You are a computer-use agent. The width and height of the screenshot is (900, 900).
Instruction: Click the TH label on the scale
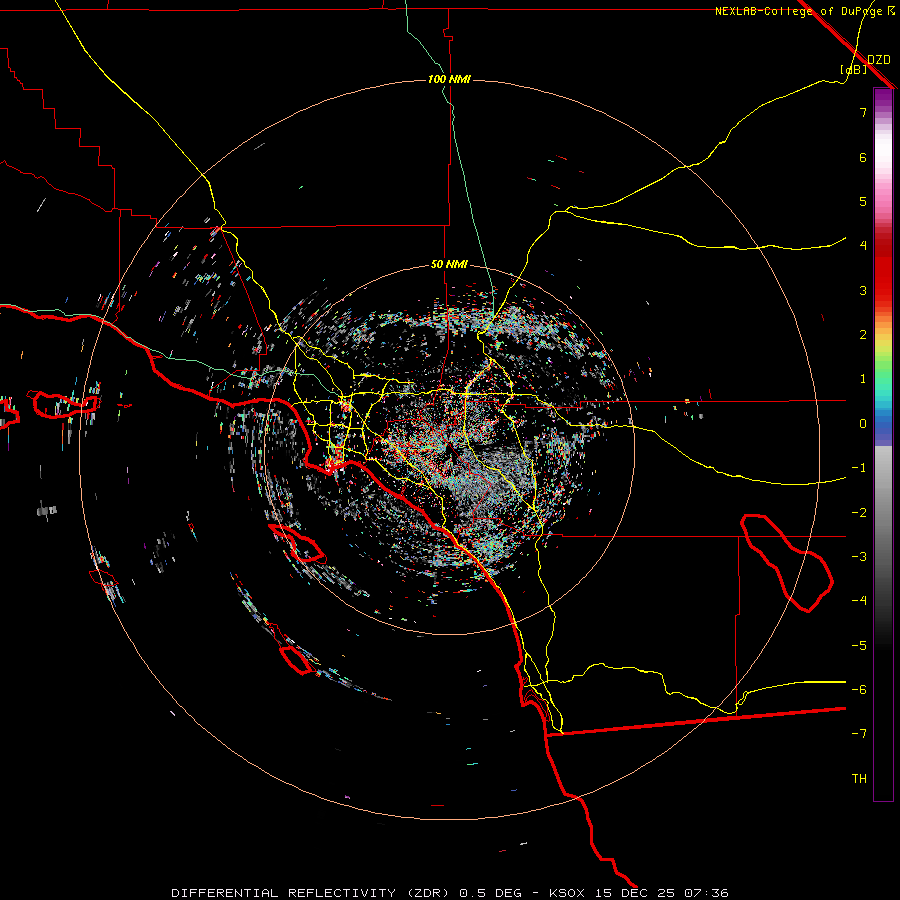click(859, 779)
